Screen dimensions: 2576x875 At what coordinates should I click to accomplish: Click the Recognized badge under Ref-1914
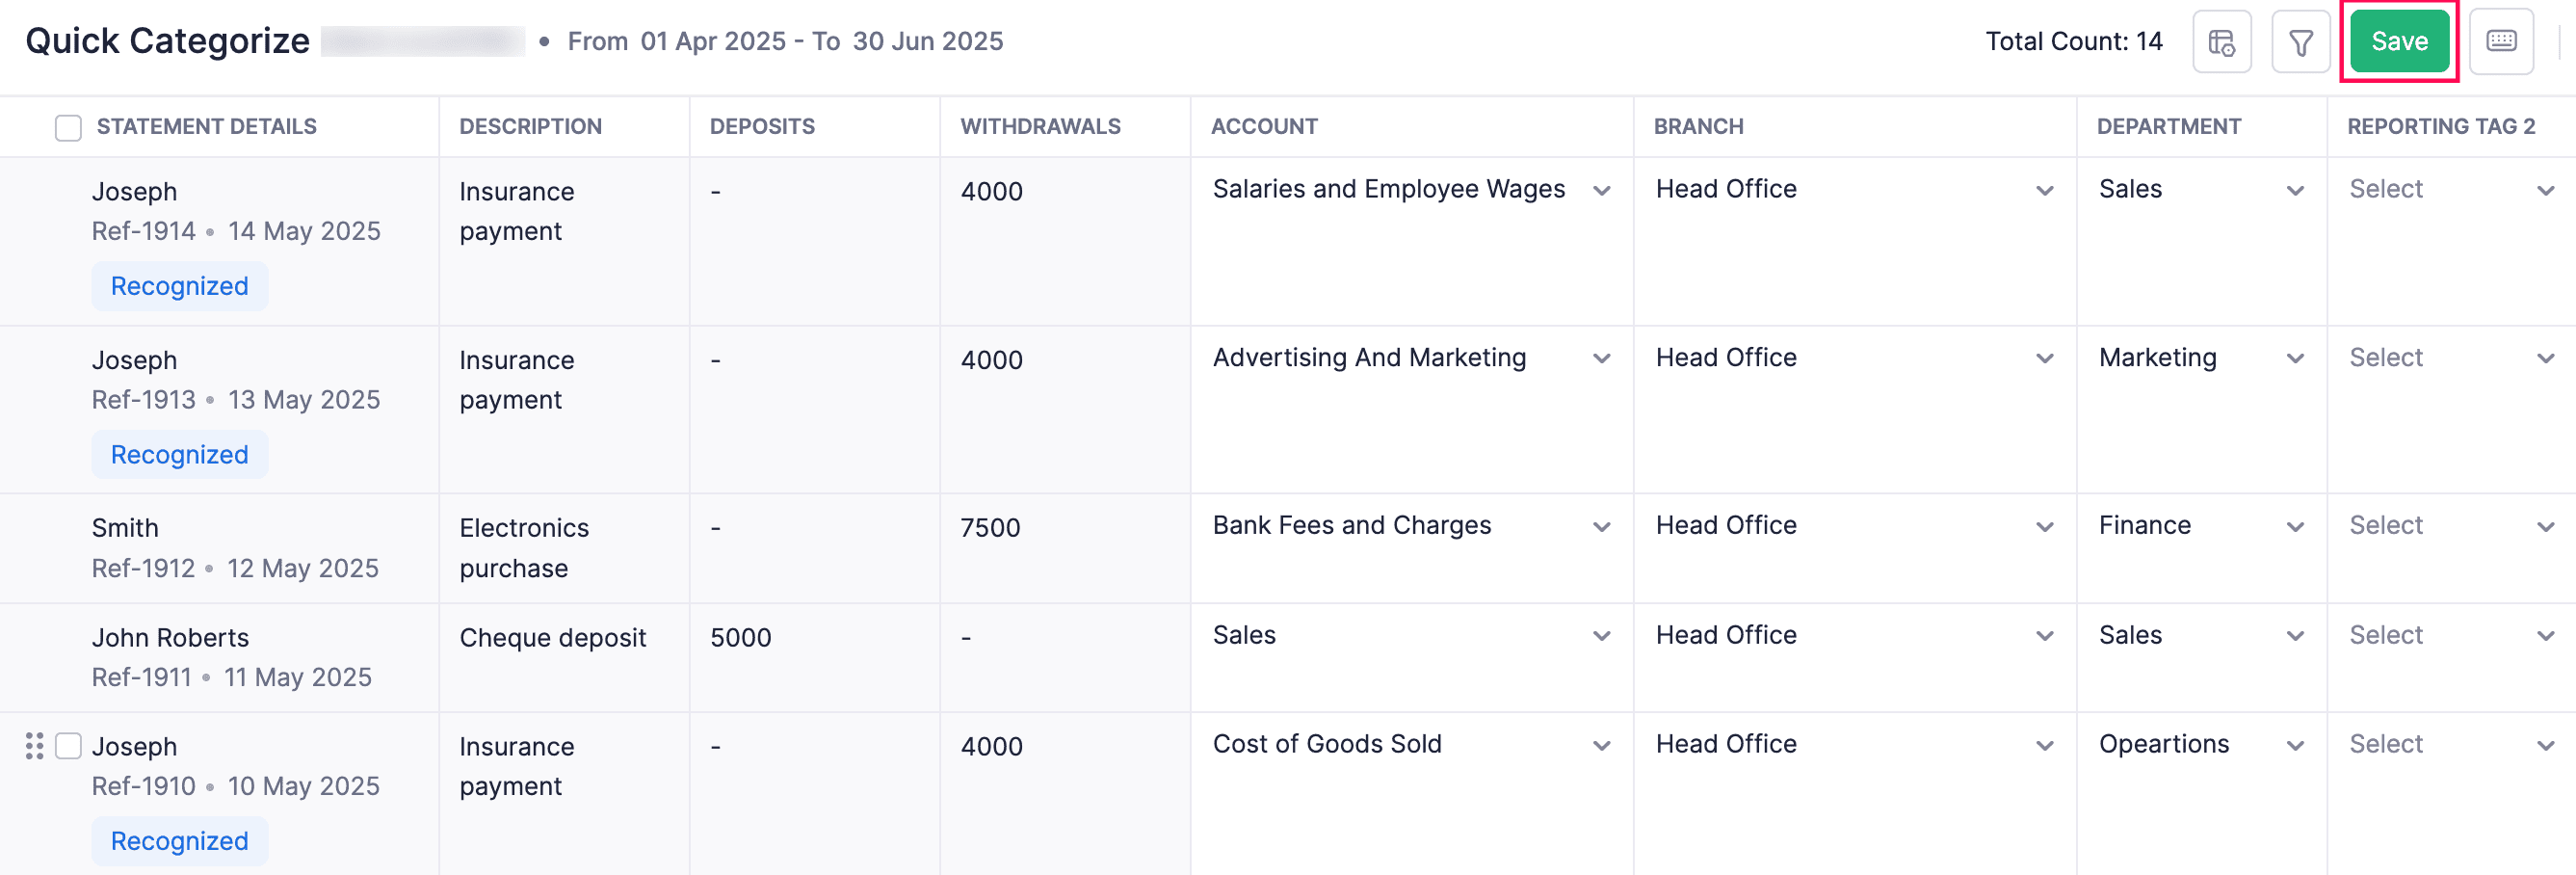click(x=180, y=287)
